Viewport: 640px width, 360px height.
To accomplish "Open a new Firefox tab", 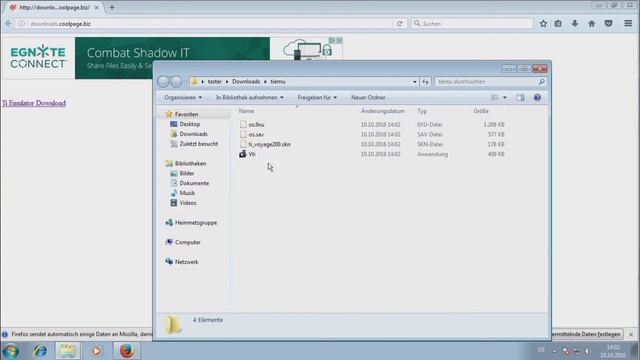I will 111,7.
